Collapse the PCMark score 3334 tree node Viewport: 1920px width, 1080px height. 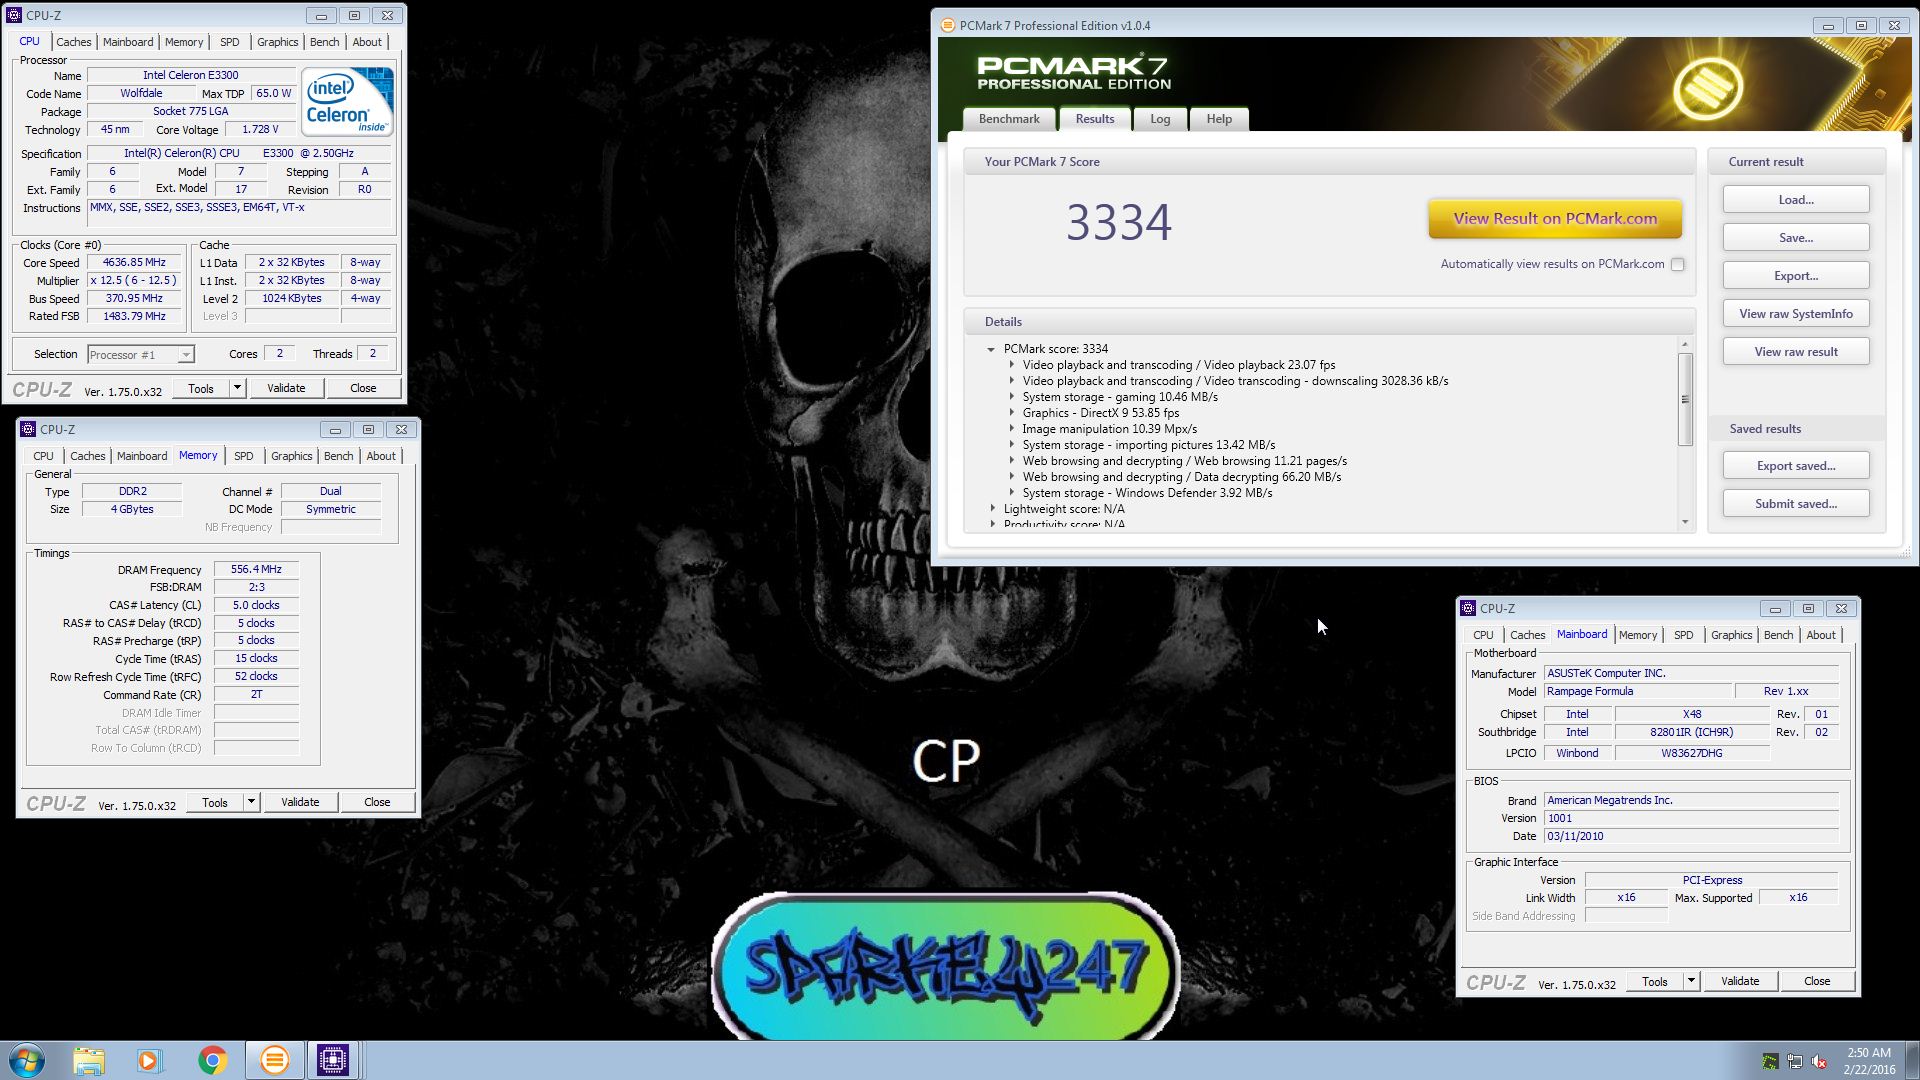991,349
